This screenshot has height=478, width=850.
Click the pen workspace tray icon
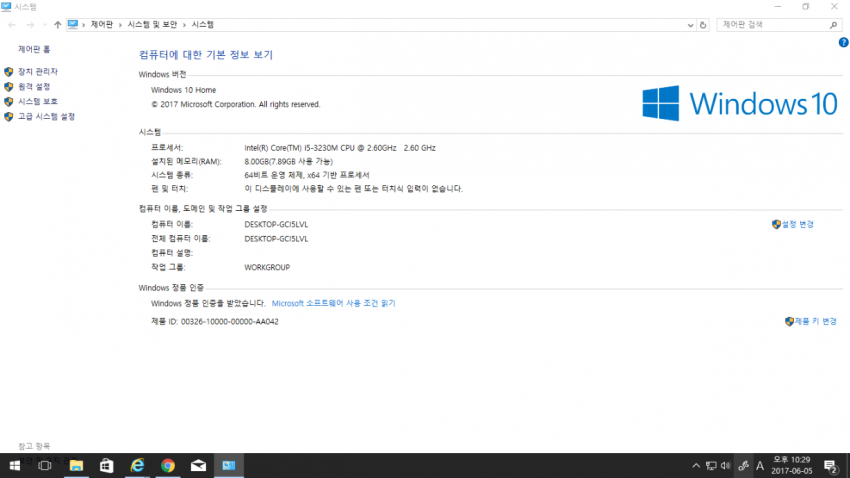point(743,466)
